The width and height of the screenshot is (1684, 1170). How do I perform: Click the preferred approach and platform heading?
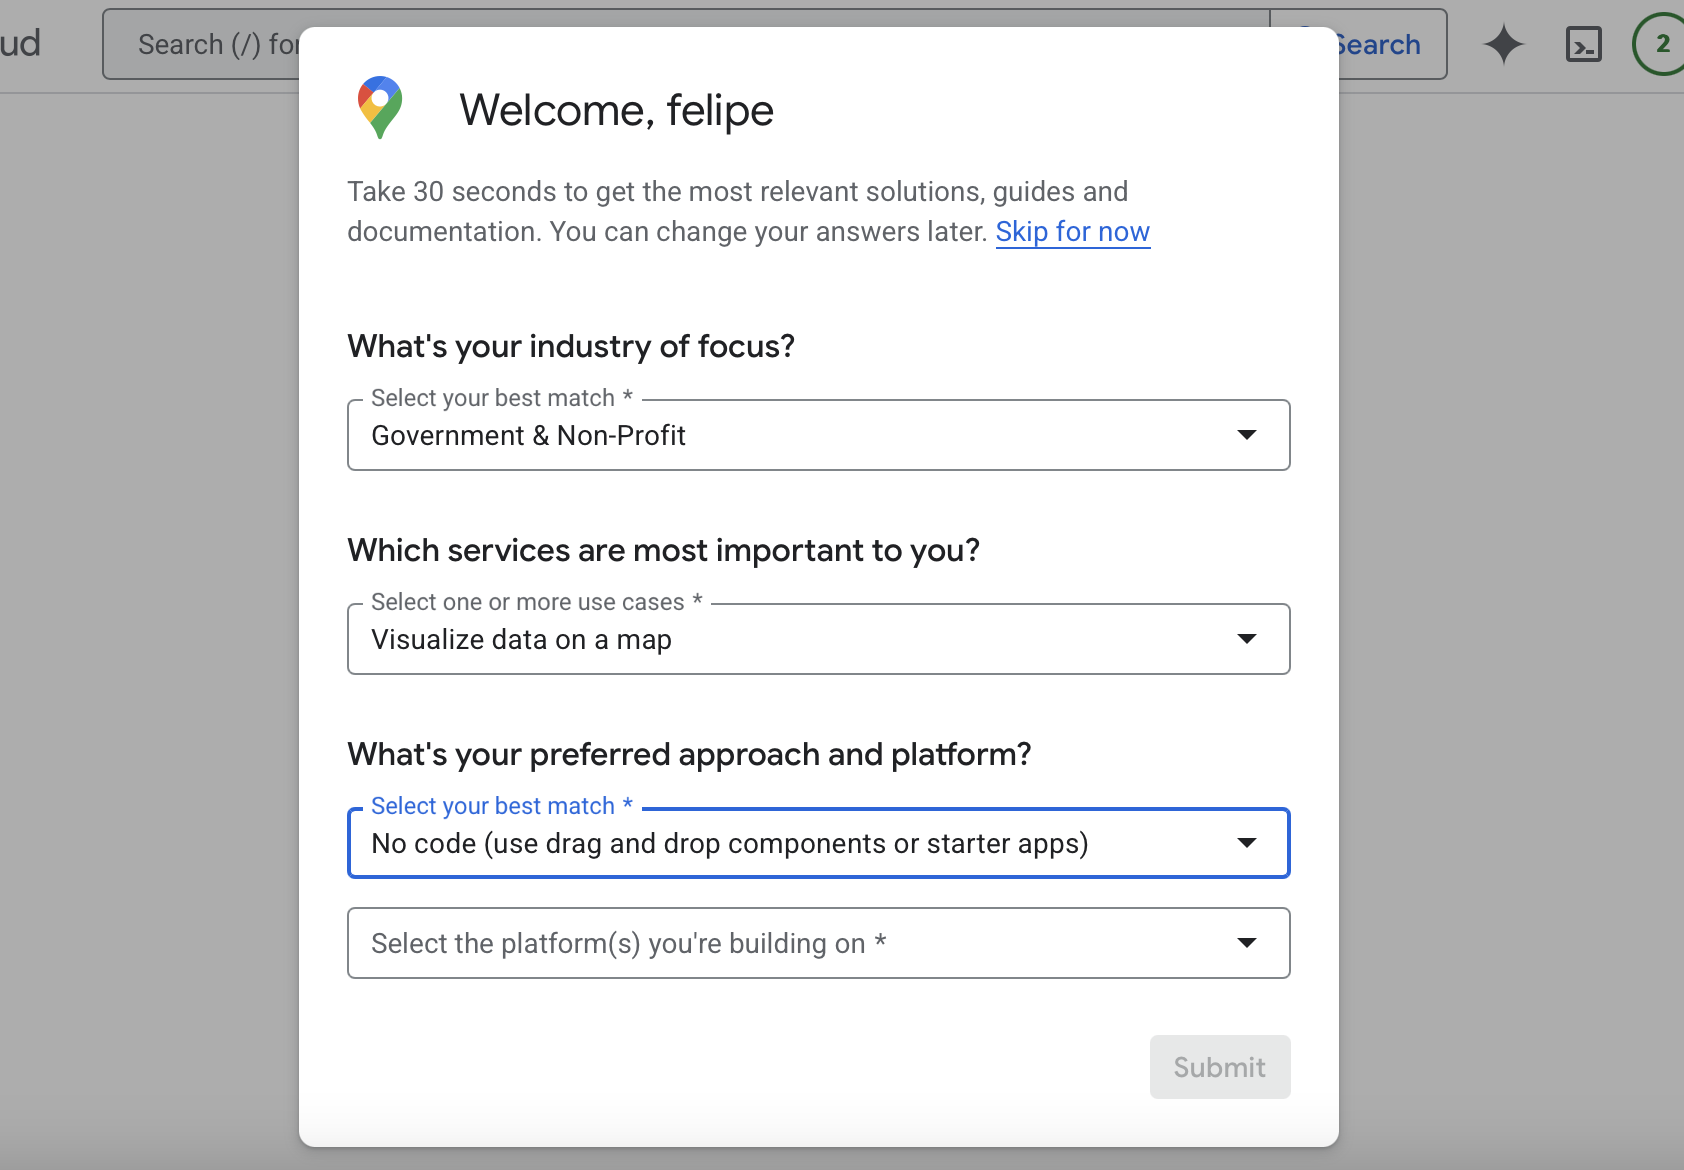click(x=689, y=754)
